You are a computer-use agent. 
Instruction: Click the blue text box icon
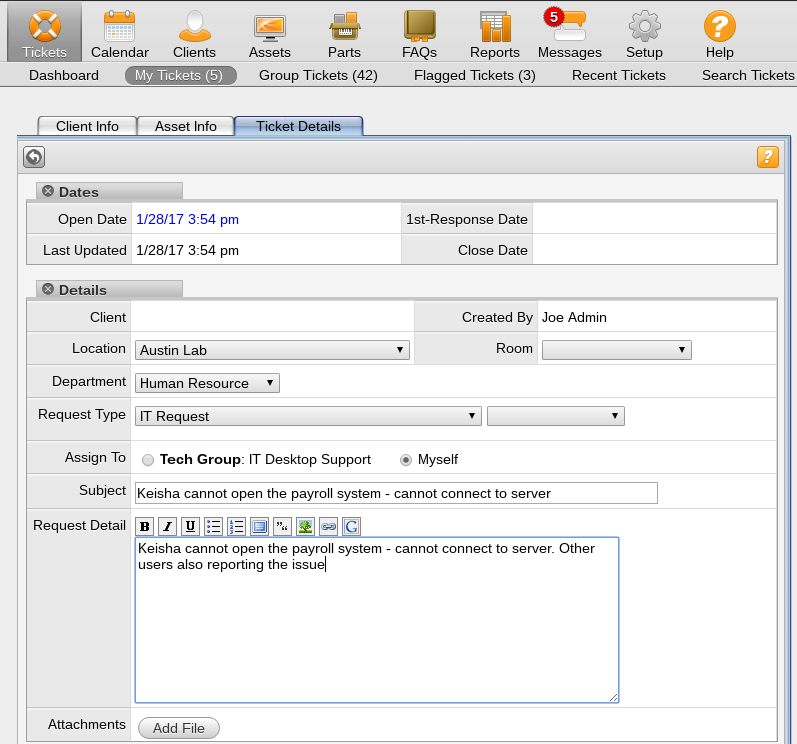point(260,526)
